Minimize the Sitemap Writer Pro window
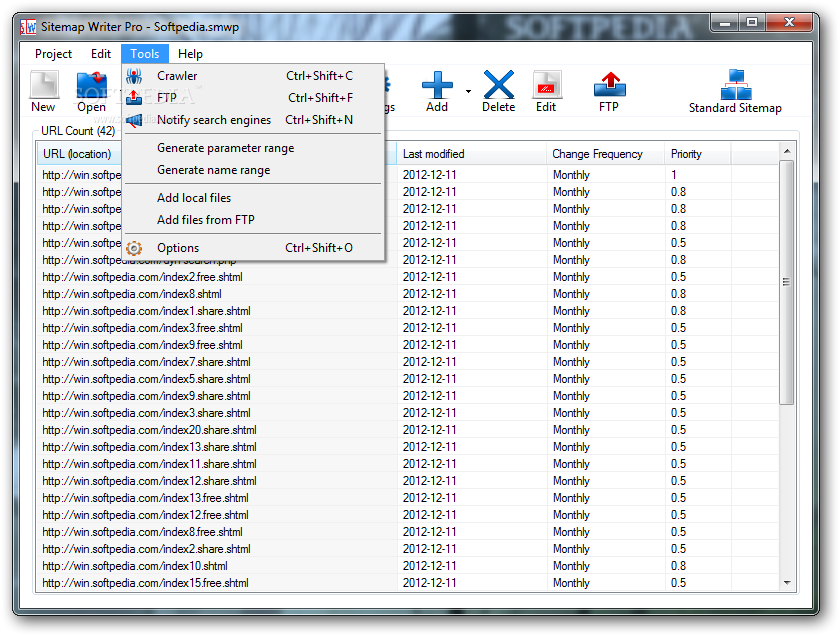The image size is (840, 636). [725, 23]
